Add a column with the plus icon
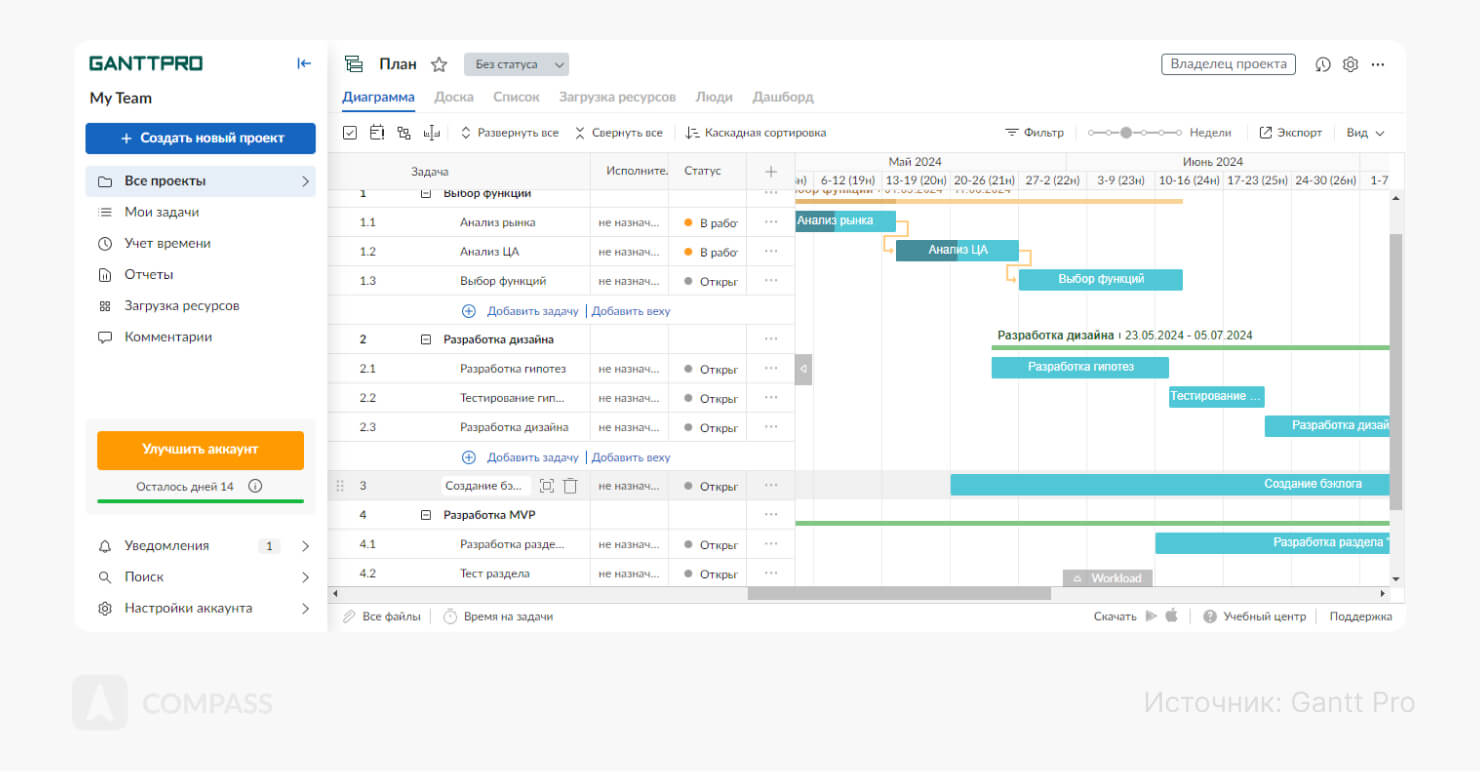 (x=771, y=171)
